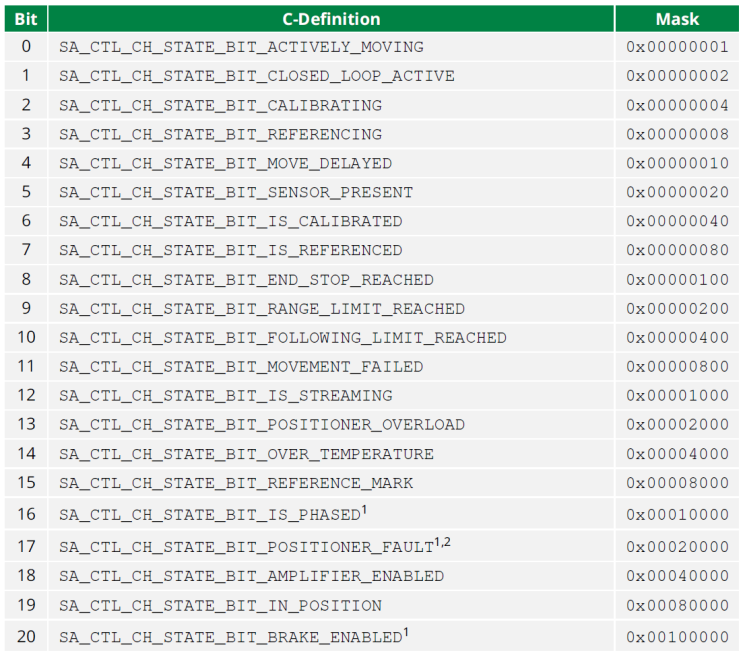Click bit number 13 cell
This screenshot has height=655, width=743.
(x=26, y=424)
